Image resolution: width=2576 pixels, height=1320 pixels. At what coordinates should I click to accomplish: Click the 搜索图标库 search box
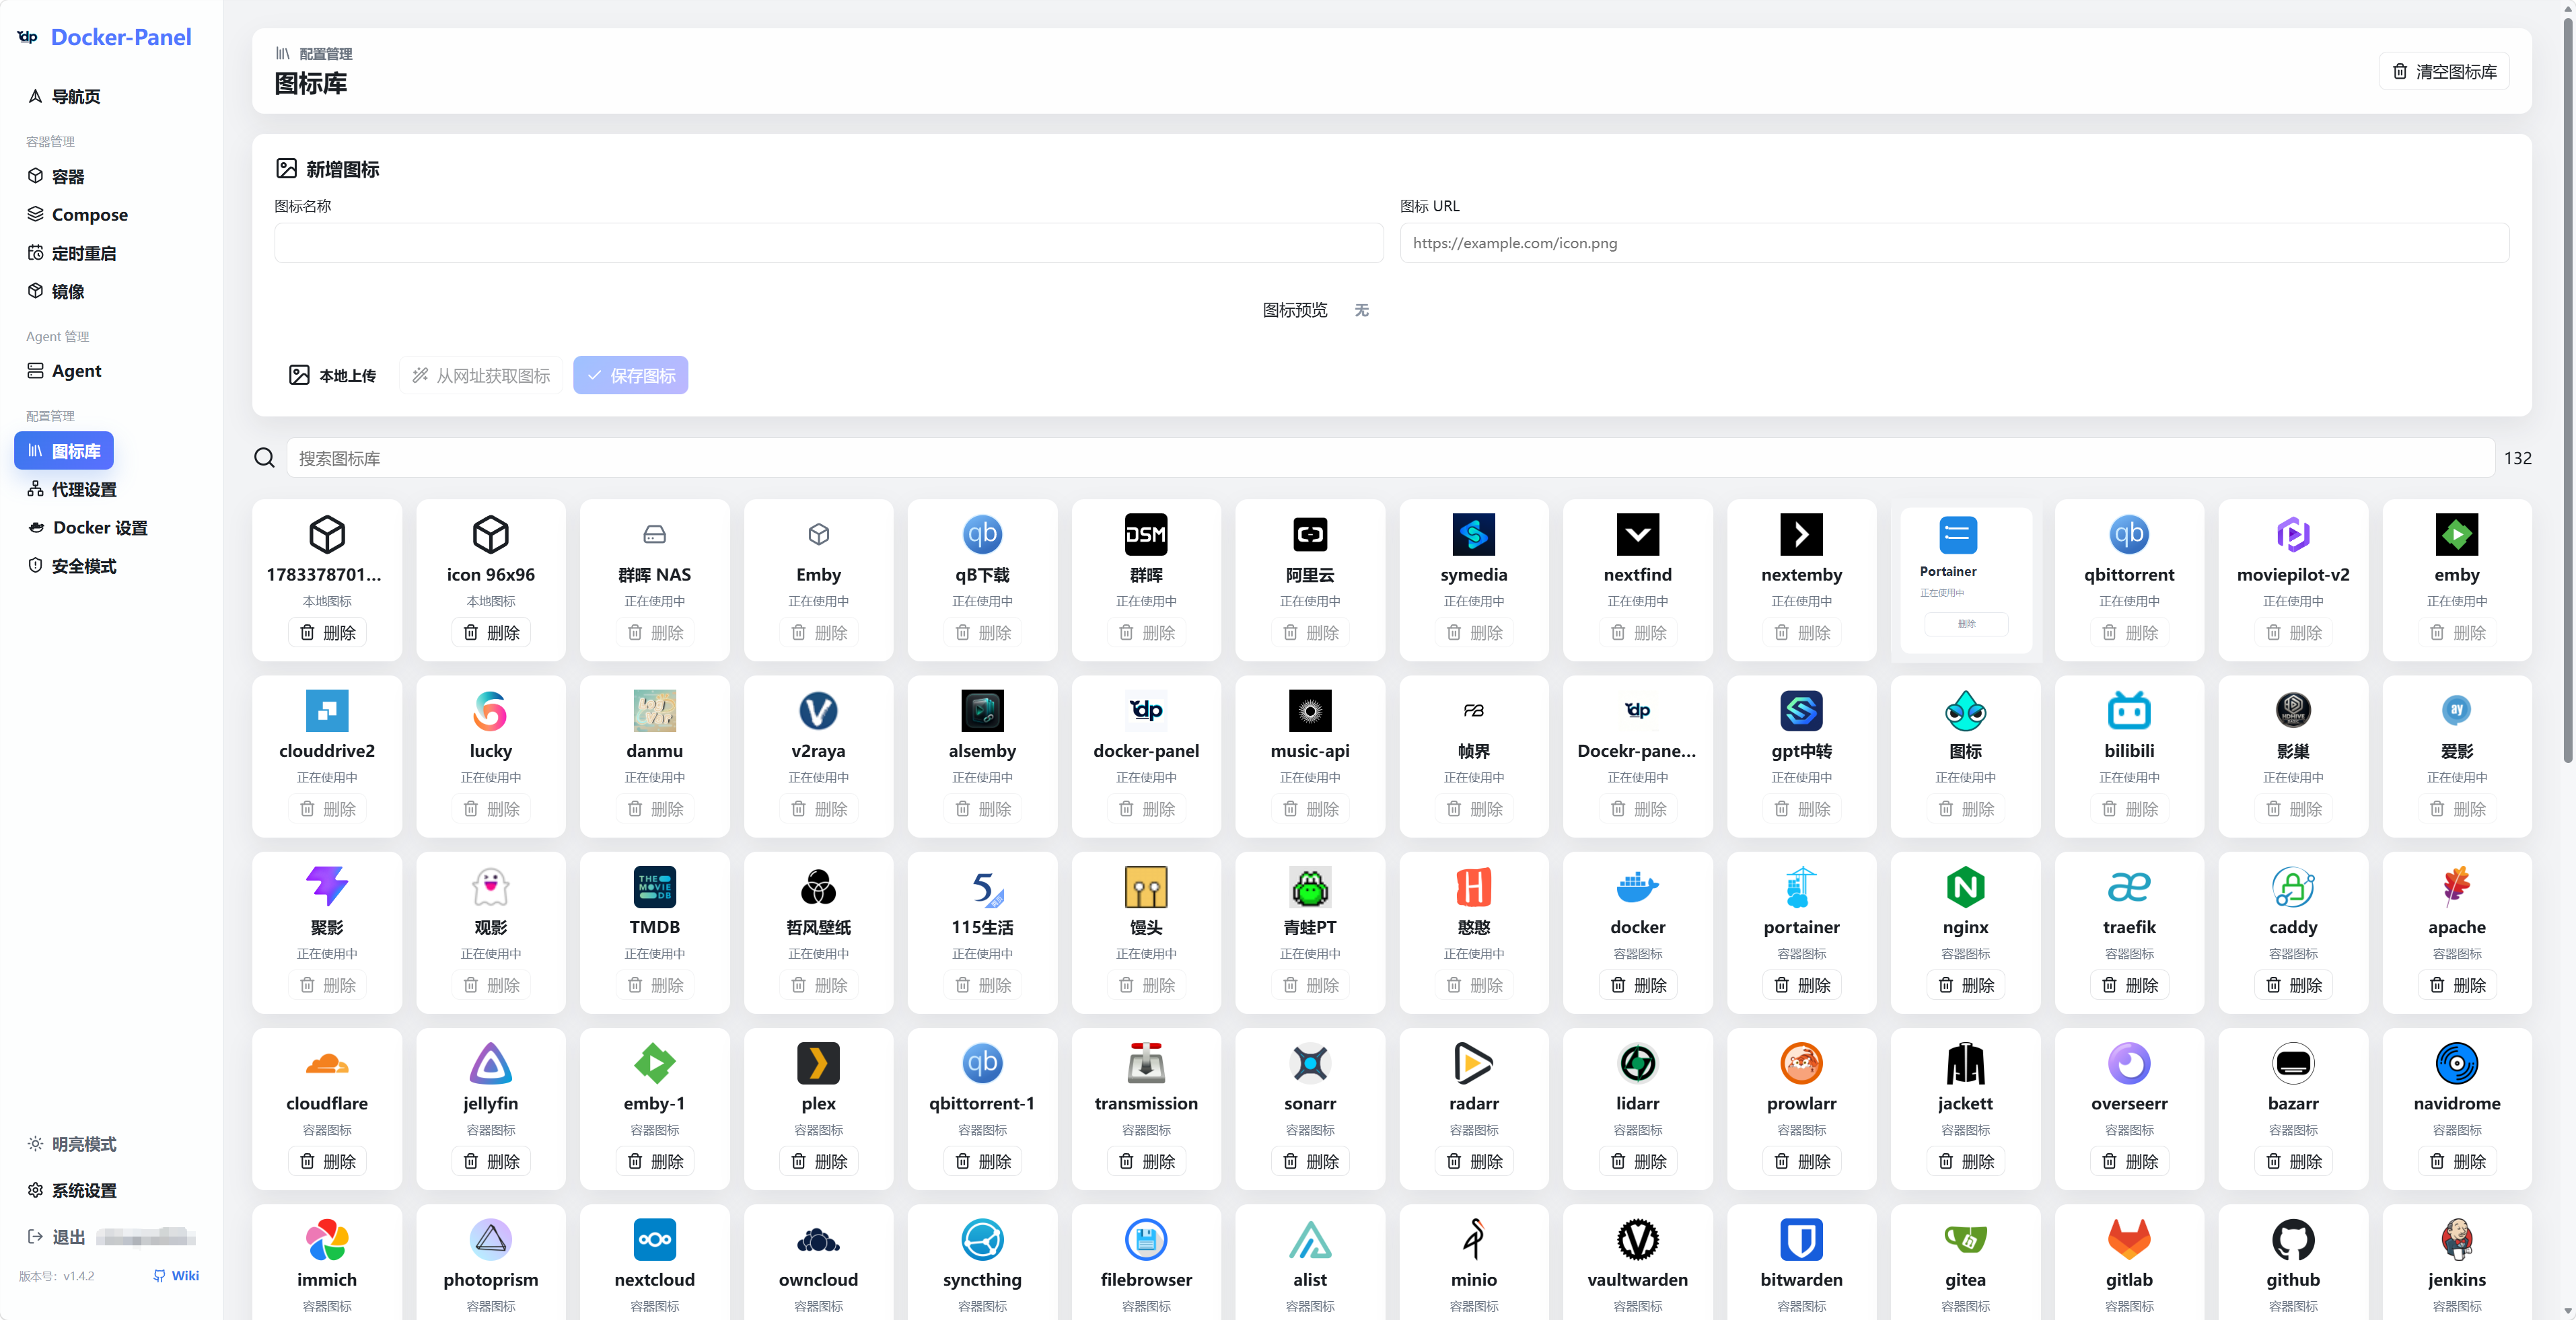(1390, 458)
